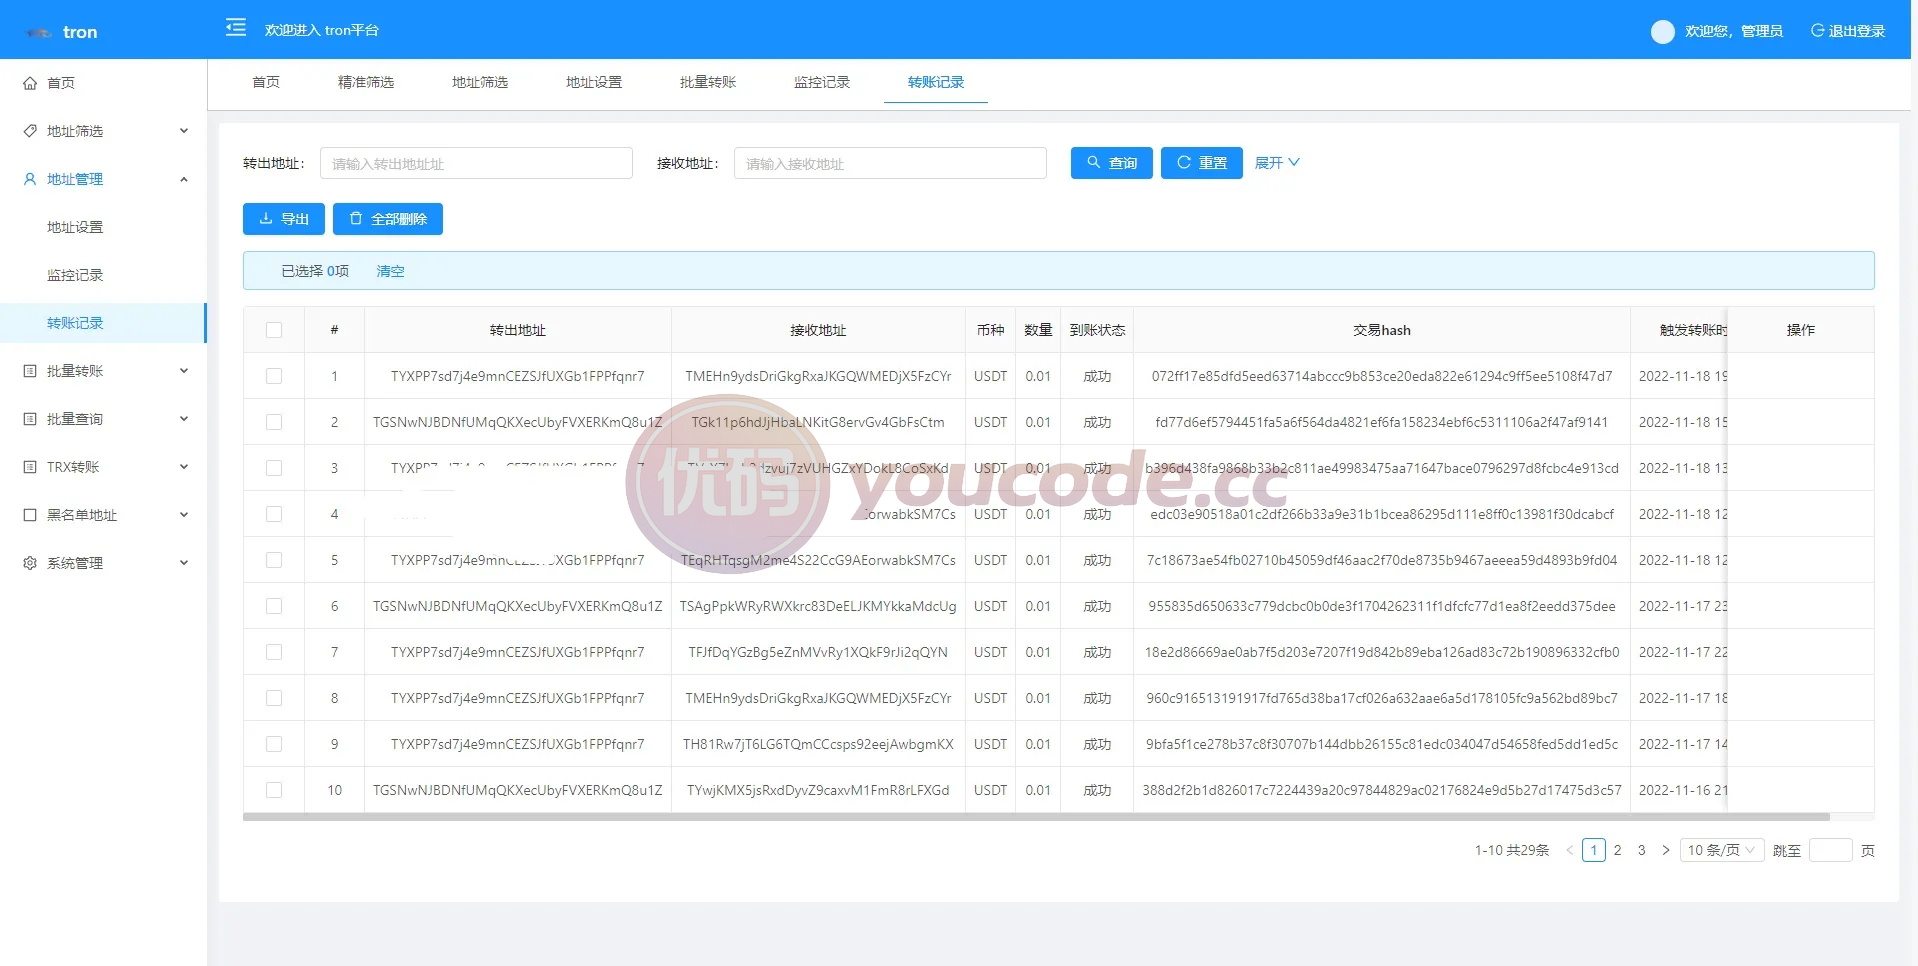Screen dimensions: 1918x966
Task: Switch to the 批量转账 tab
Action: (x=708, y=82)
